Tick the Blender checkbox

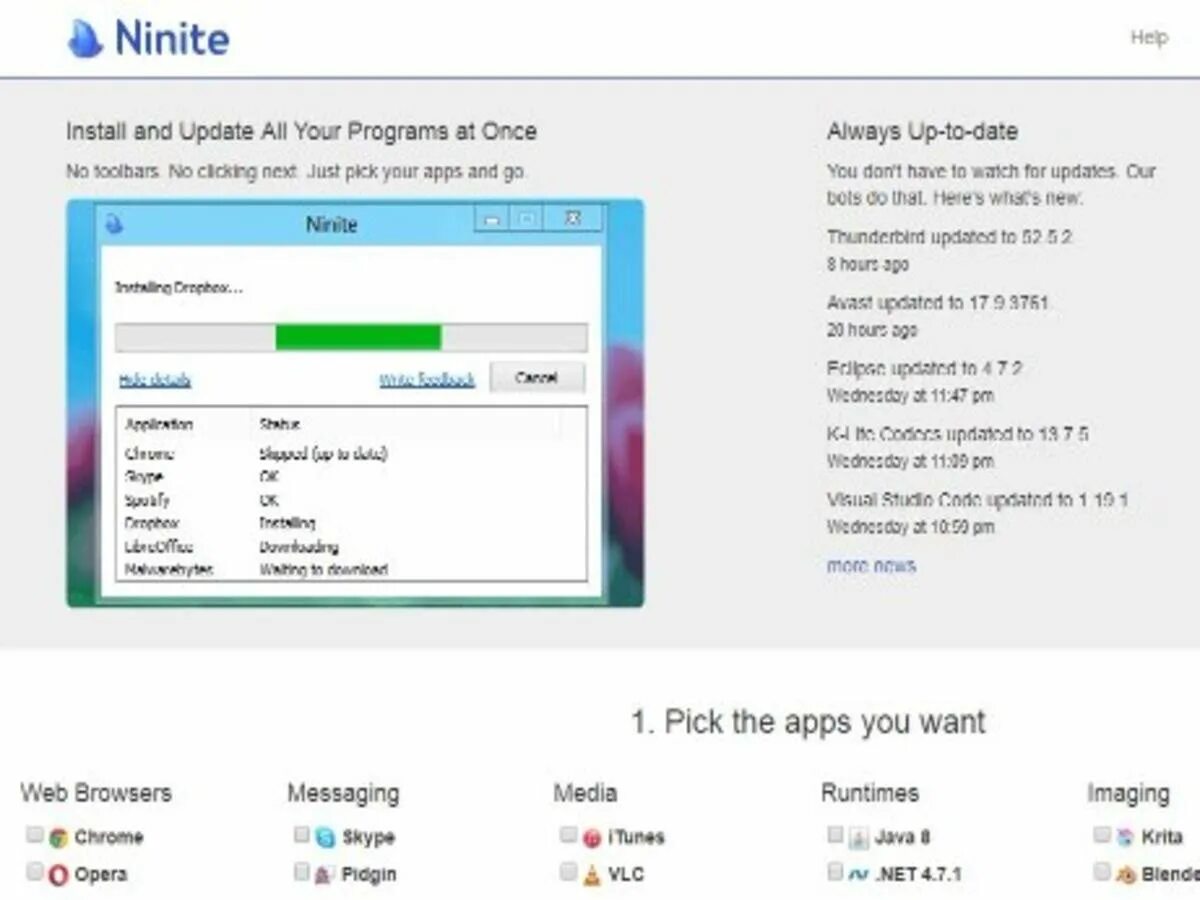(x=1101, y=872)
